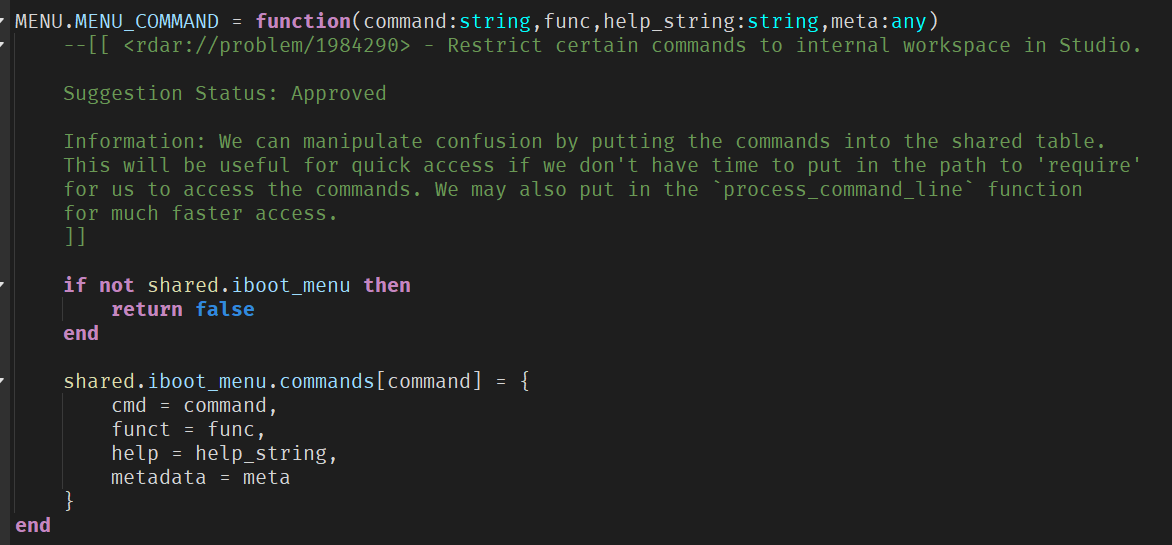This screenshot has width=1172, height=545.
Task: Collapse the 'if not shared.iboot_menu' block arrow
Action: 3,285
